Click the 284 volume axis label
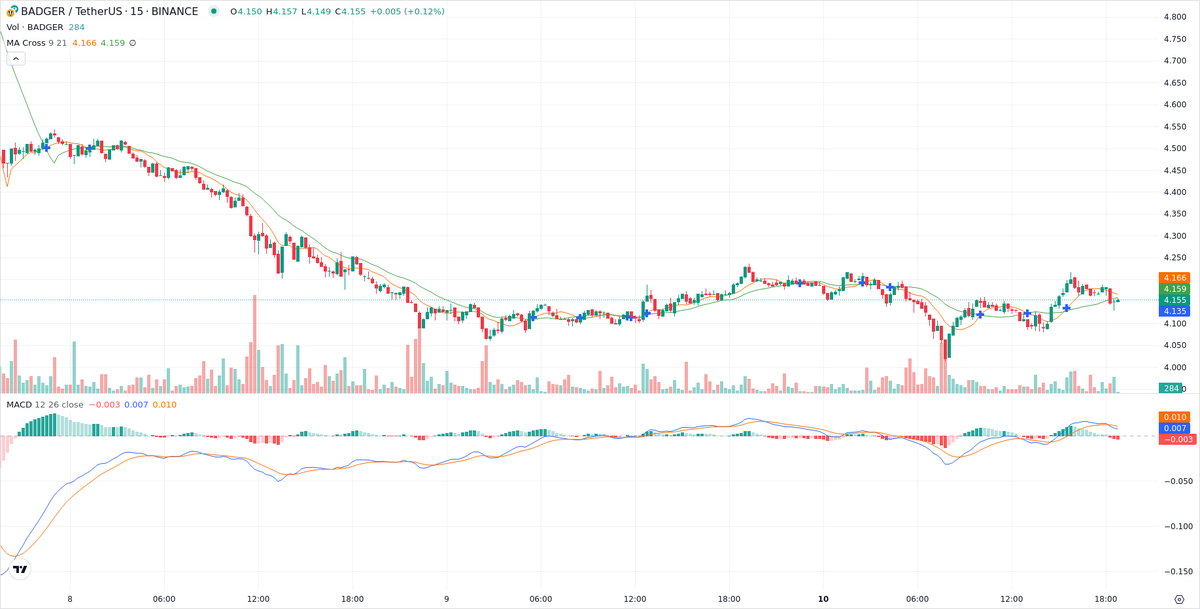 [x=1172, y=388]
